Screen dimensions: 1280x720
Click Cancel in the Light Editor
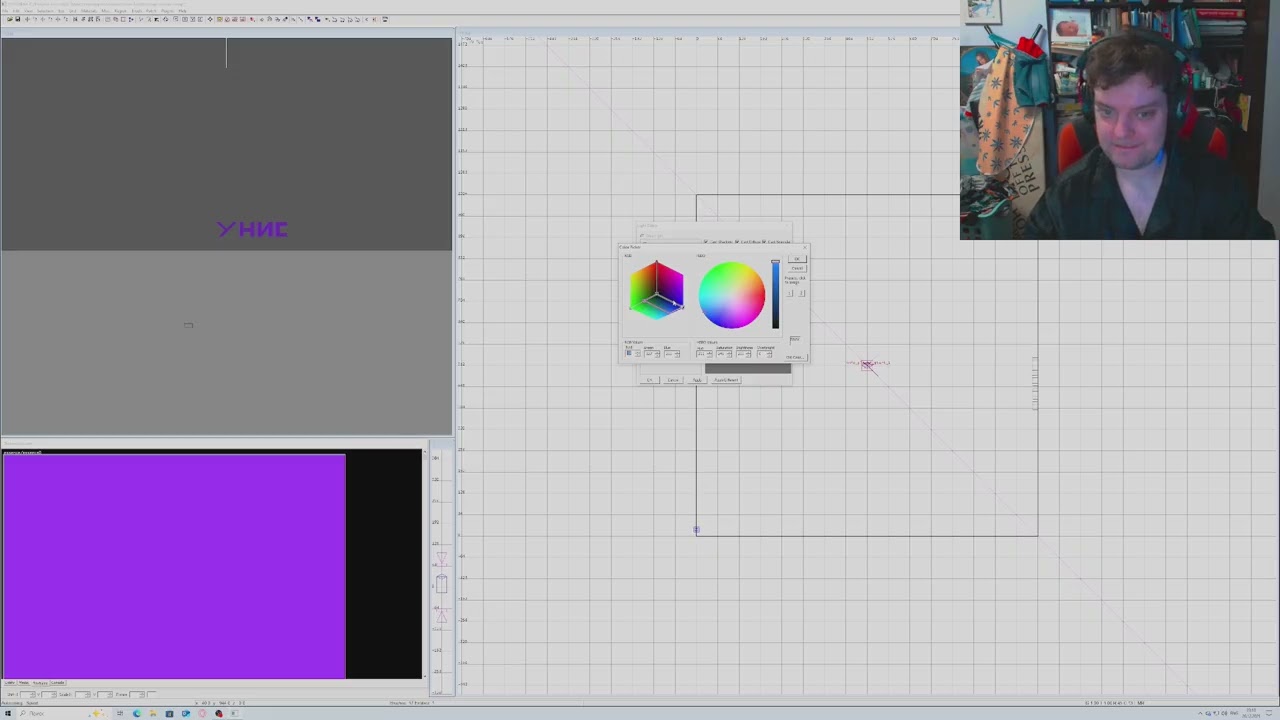pyautogui.click(x=673, y=380)
